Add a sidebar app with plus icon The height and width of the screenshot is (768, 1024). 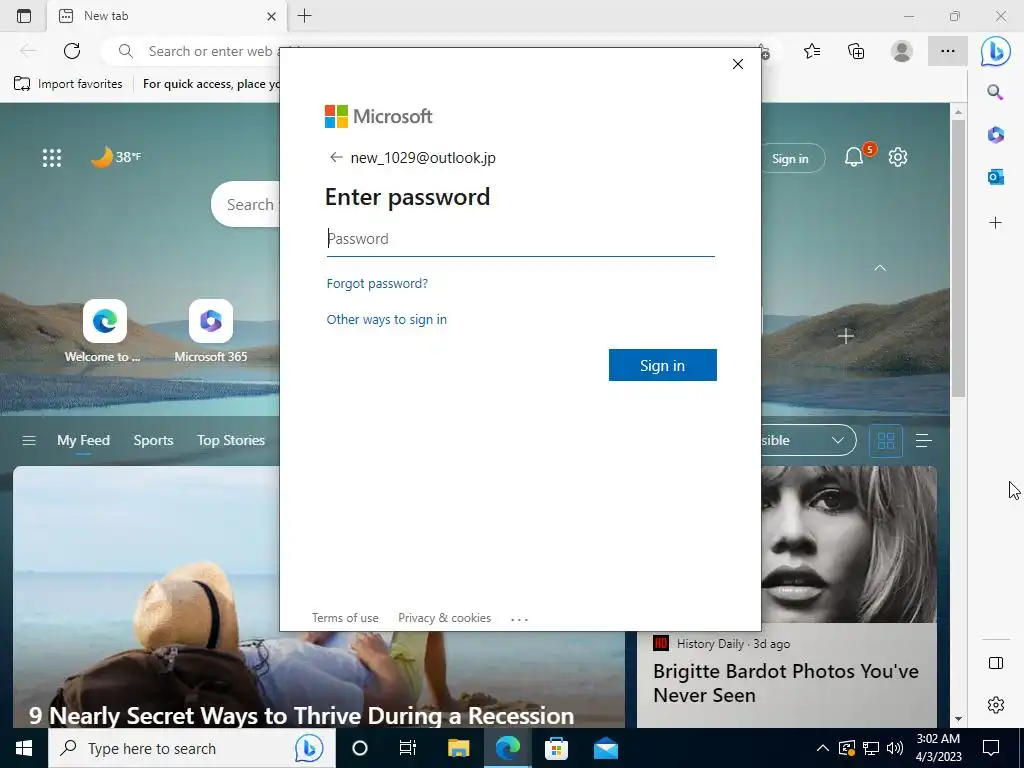click(995, 223)
